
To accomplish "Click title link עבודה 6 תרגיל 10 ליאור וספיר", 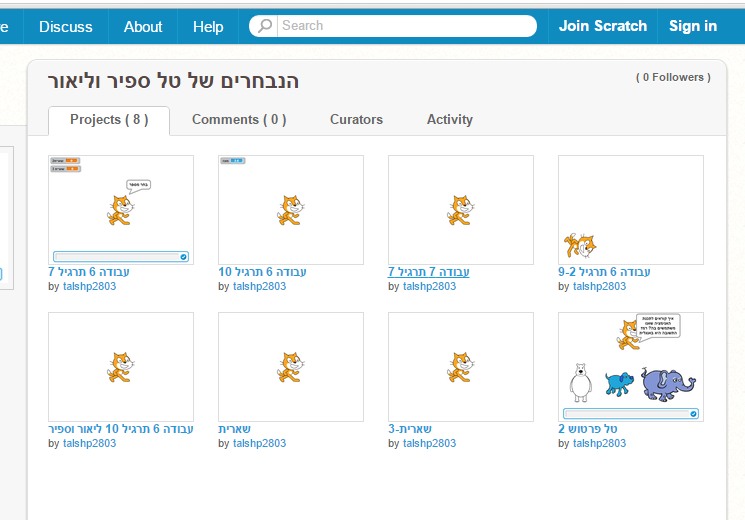I will [x=121, y=429].
